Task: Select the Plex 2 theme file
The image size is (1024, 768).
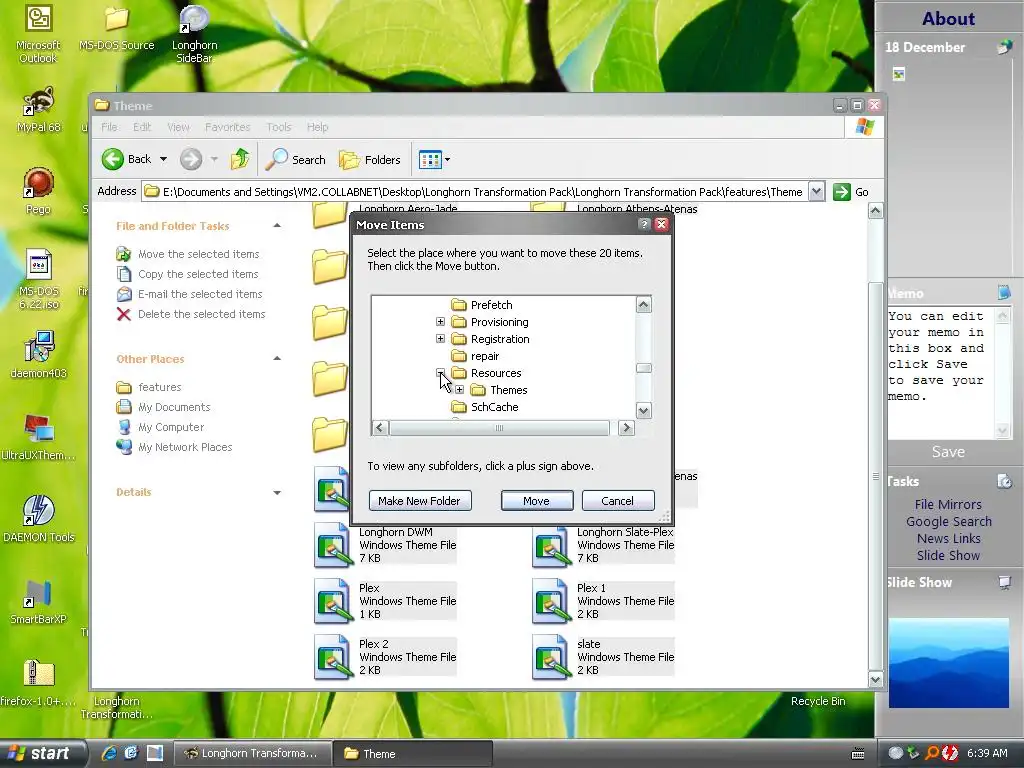Action: coord(385,657)
